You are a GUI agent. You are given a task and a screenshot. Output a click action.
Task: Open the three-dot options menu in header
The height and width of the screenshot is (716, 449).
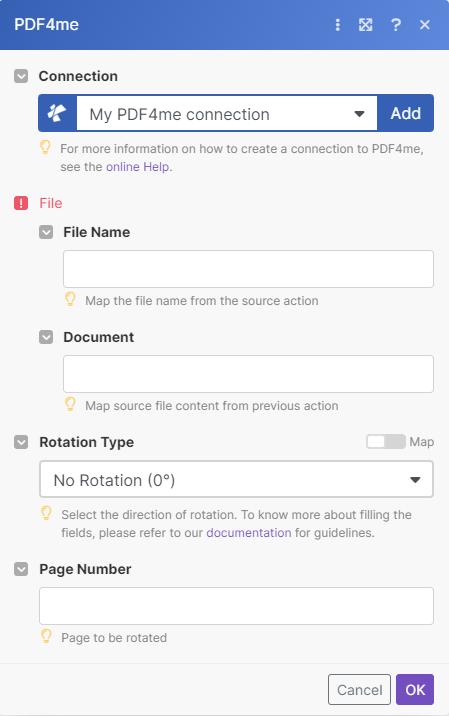tap(338, 25)
